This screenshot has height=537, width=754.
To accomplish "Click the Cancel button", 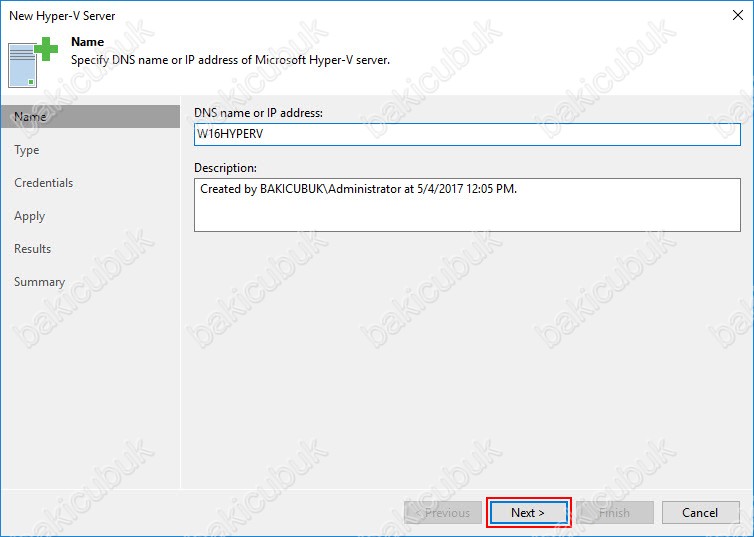I will pyautogui.click(x=700, y=512).
